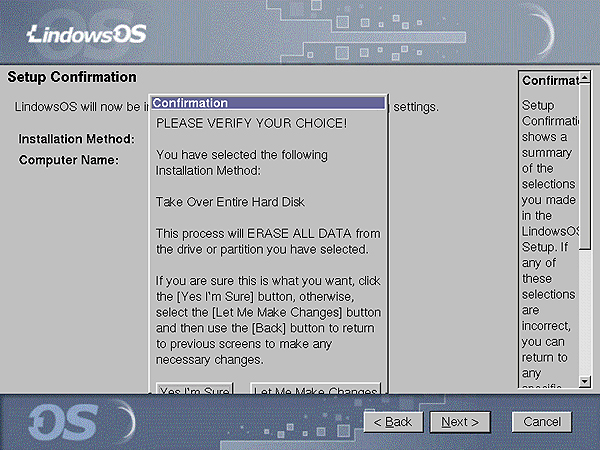The image size is (600, 450).
Task: Click the LindowsOS logo in header
Action: point(87,34)
